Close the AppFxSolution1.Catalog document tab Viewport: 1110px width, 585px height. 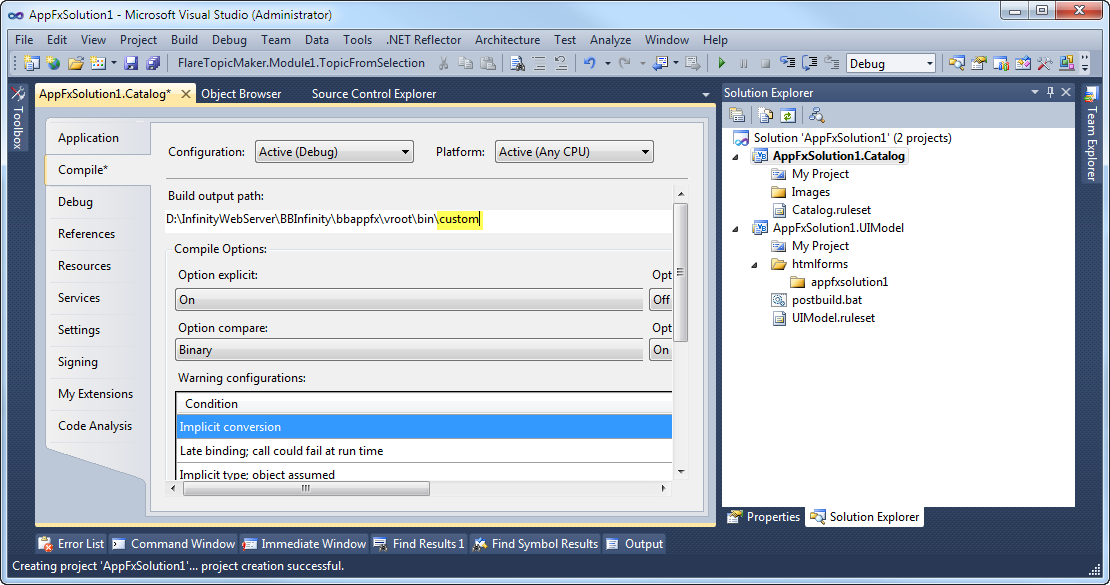click(185, 93)
